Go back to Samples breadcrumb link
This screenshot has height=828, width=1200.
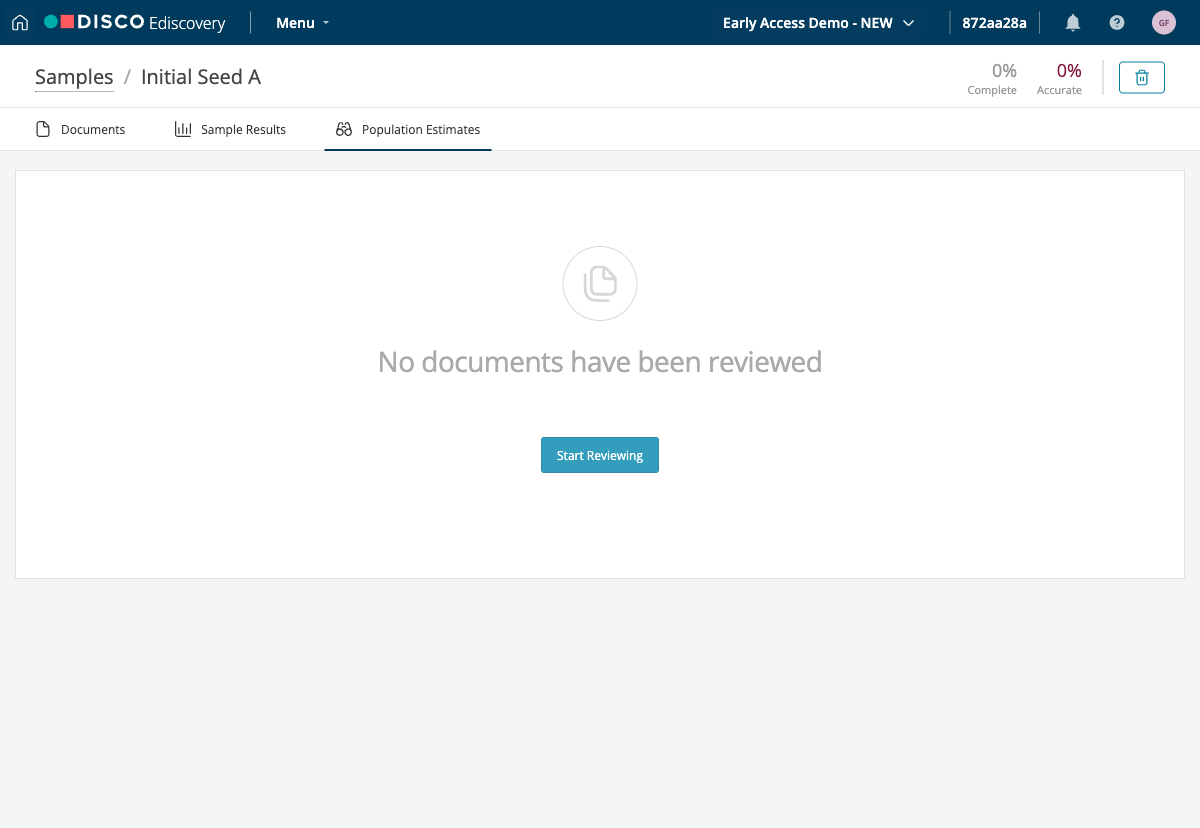tap(74, 77)
